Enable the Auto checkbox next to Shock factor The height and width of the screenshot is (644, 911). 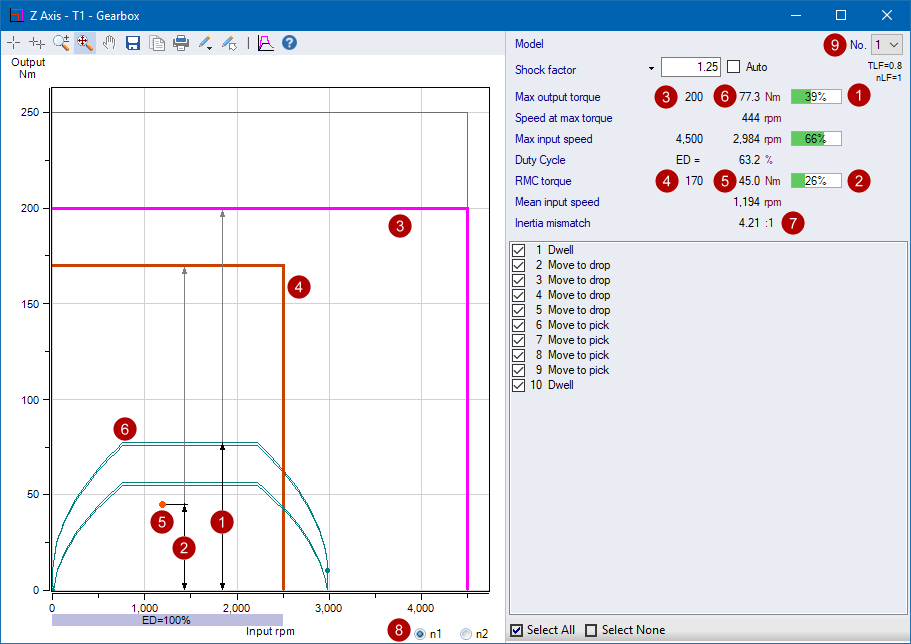pos(733,66)
